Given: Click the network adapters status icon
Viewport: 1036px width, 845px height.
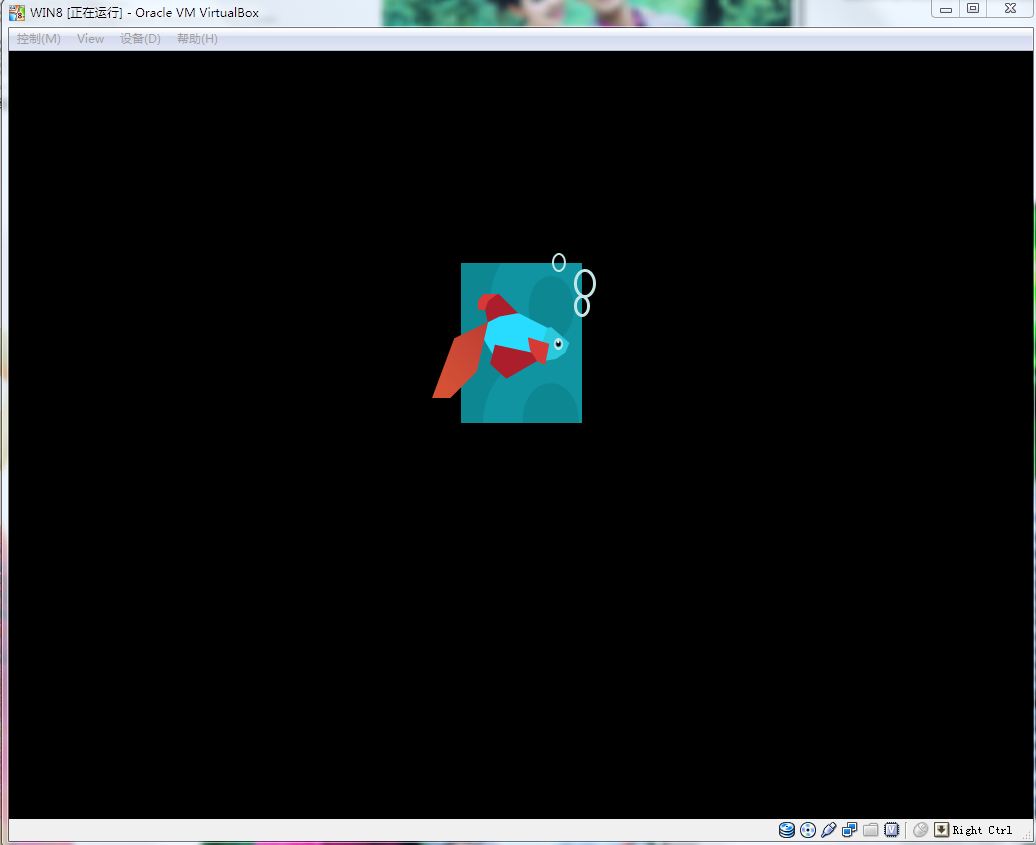Looking at the screenshot, I should pyautogui.click(x=849, y=830).
